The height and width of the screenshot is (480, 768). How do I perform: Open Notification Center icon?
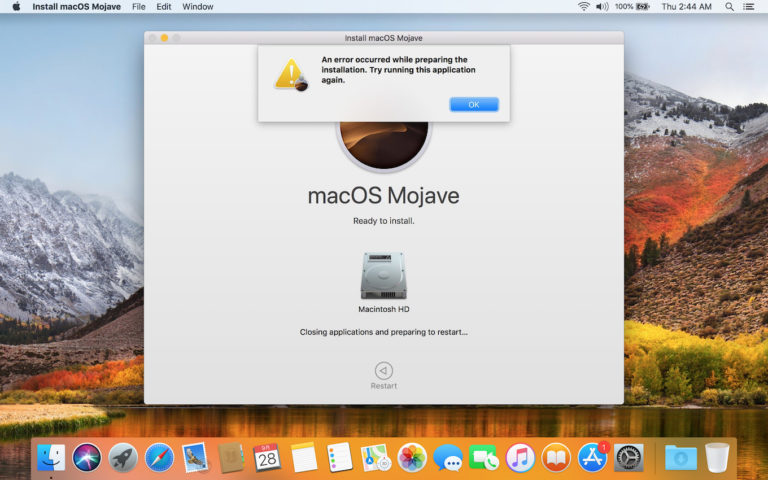coord(753,7)
